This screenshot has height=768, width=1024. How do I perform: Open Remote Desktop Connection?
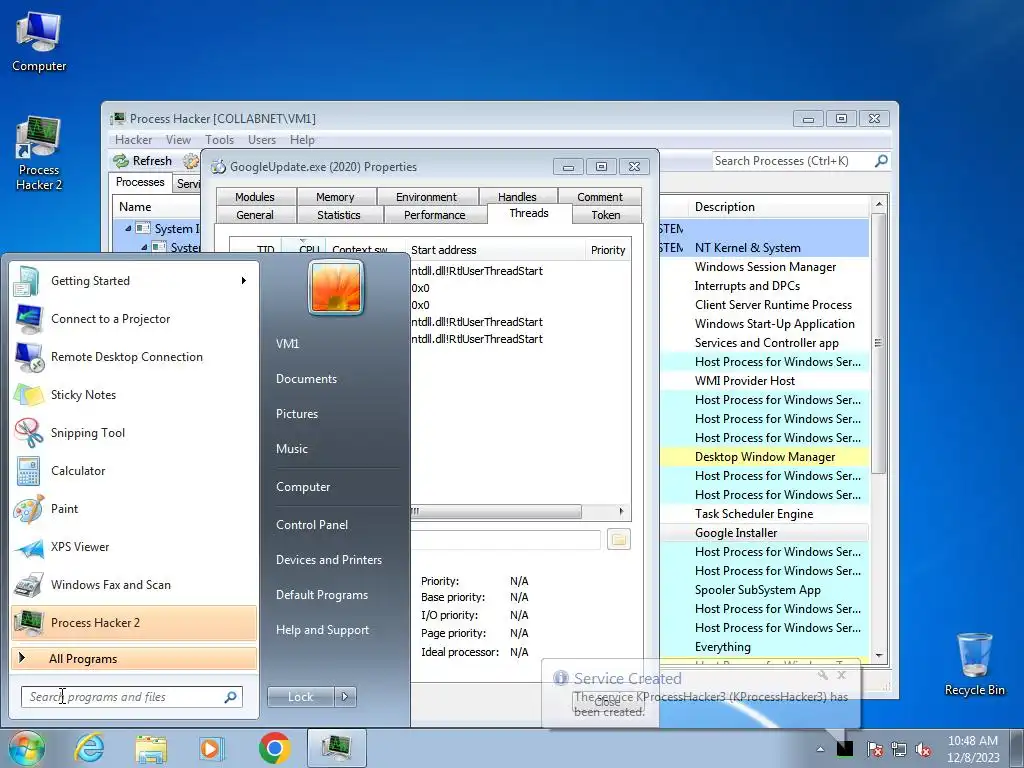pyautogui.click(x=134, y=357)
